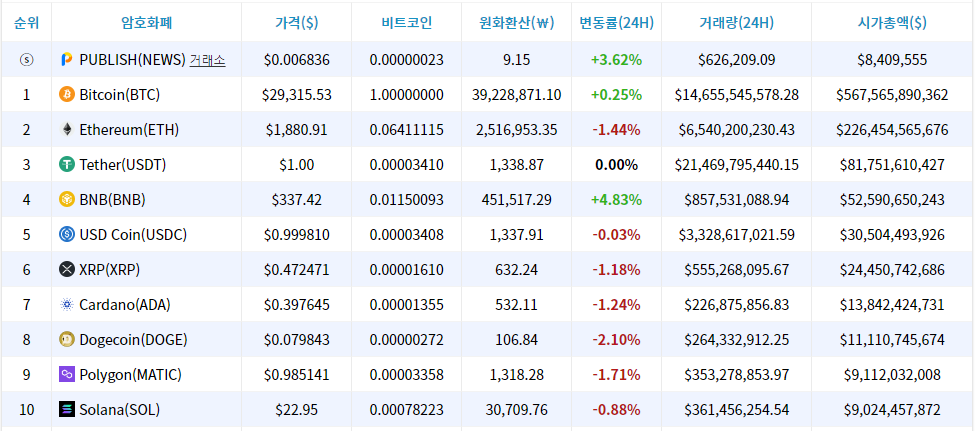The image size is (977, 431).
Task: Sort by the 거래량(24H) column header
Action: tap(736, 23)
